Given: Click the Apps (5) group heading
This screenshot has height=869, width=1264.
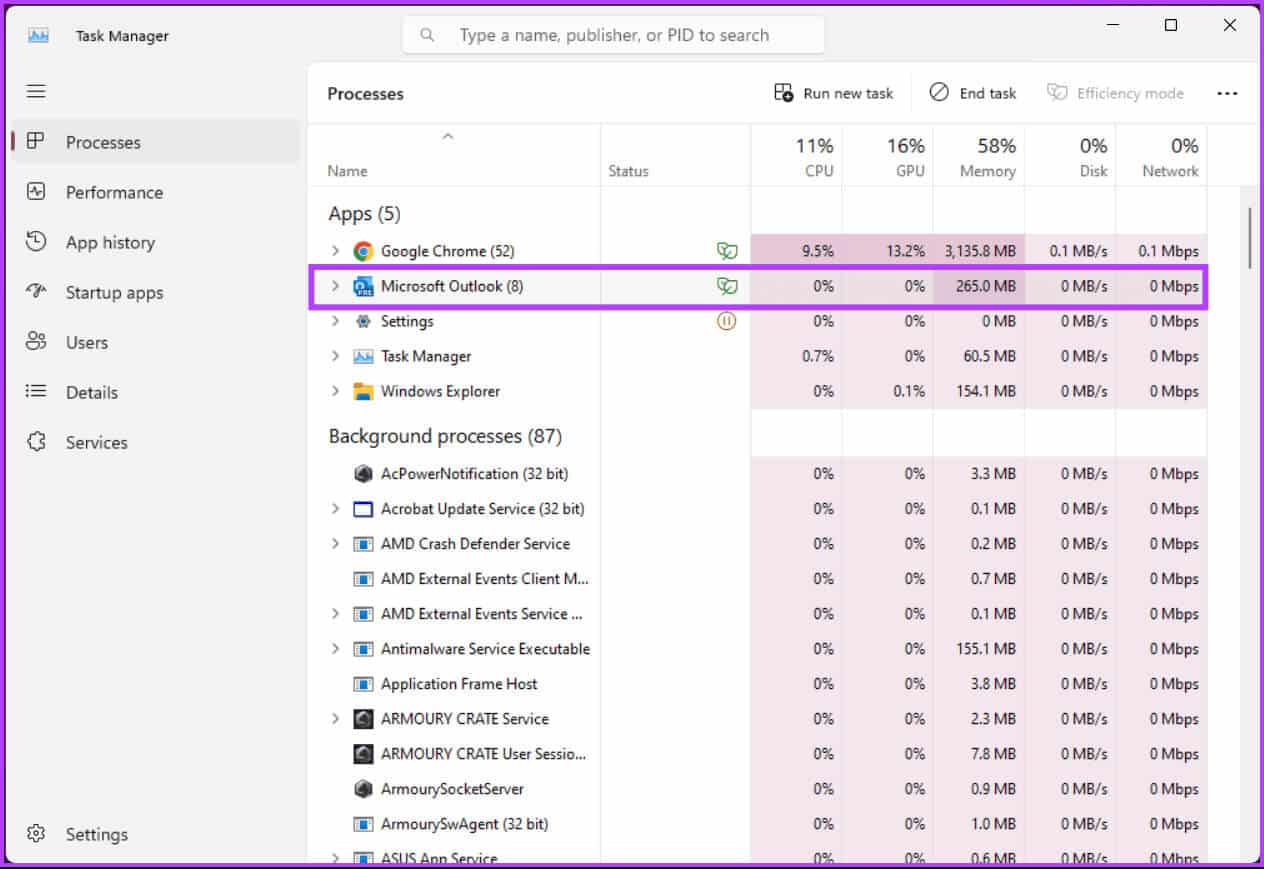Looking at the screenshot, I should point(365,214).
